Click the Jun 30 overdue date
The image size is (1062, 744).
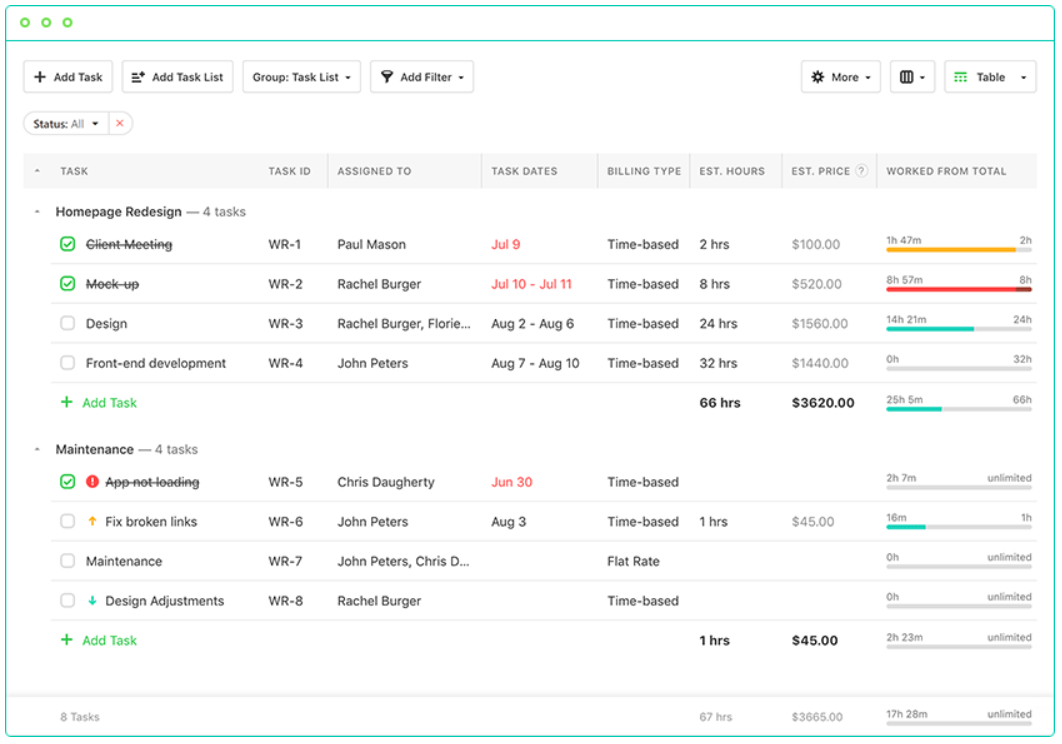pyautogui.click(x=511, y=482)
